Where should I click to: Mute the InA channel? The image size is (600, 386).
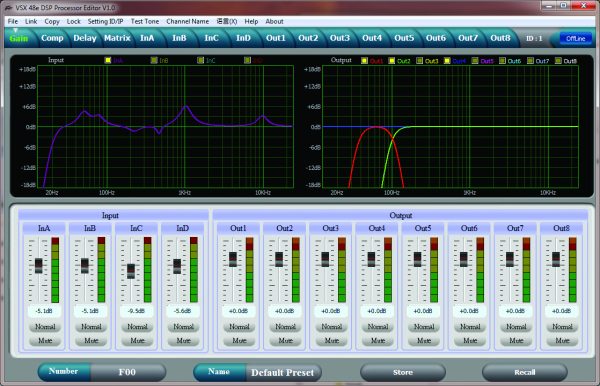[x=45, y=340]
